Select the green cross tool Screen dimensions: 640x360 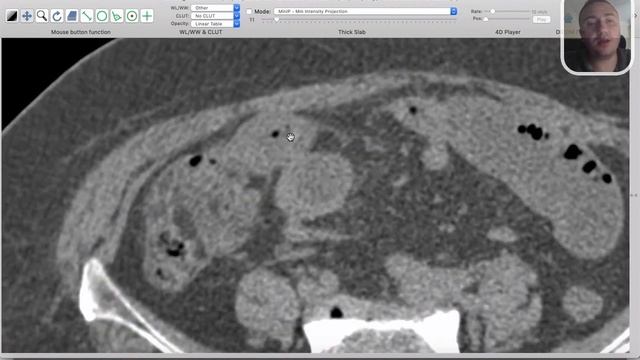click(147, 16)
